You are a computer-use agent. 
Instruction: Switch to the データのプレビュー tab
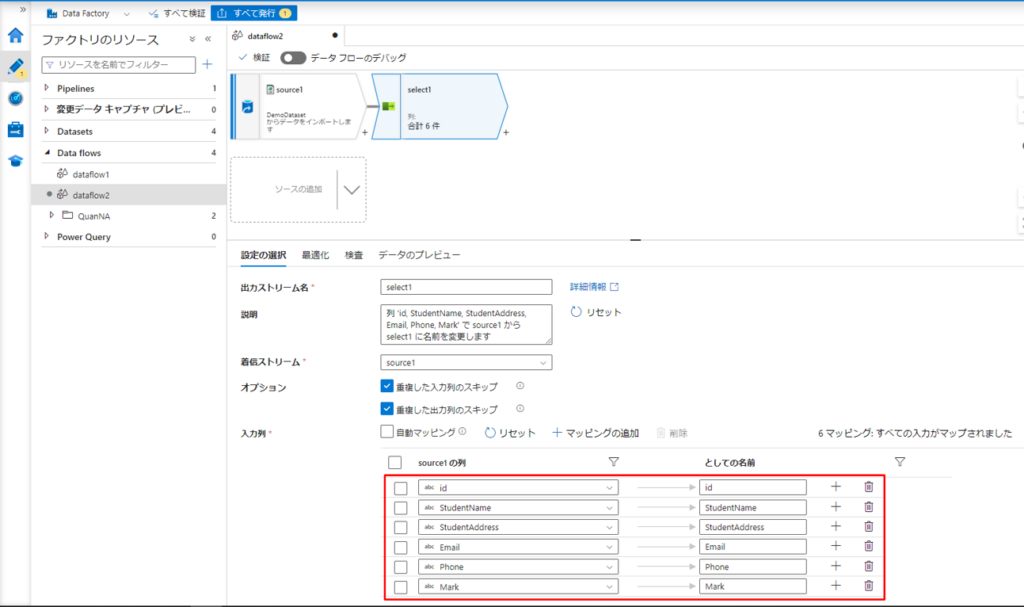coord(419,256)
